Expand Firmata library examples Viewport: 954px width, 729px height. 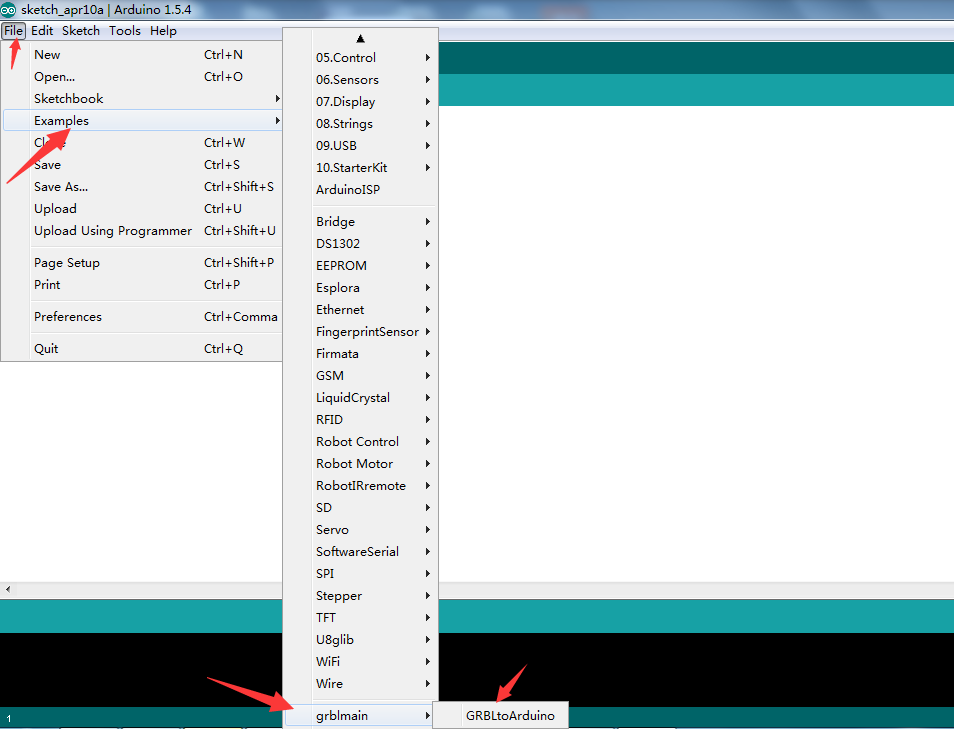[361, 354]
